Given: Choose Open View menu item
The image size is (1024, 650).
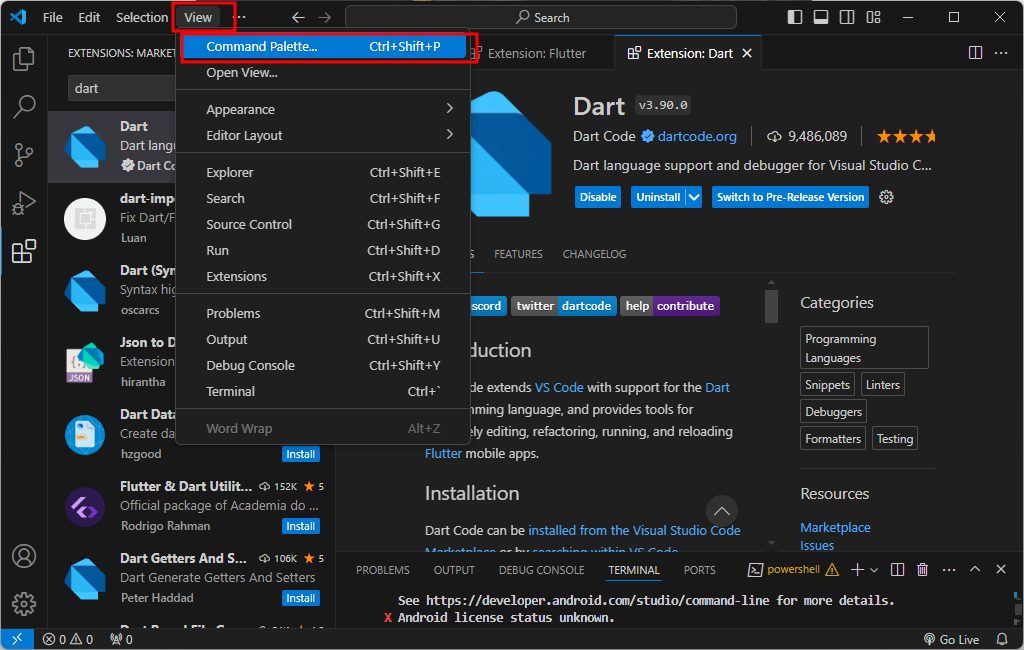Looking at the screenshot, I should 323,73.
